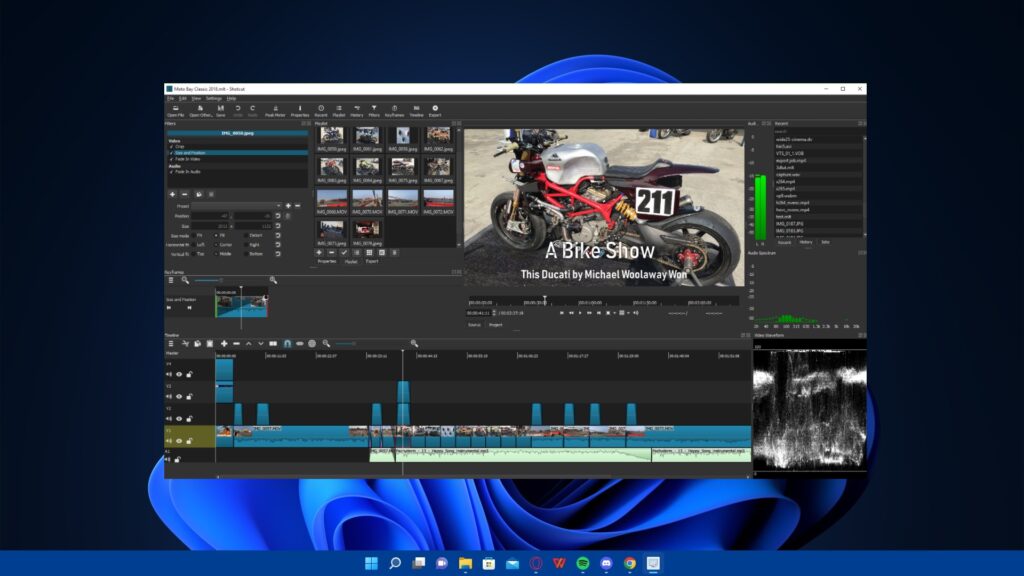The image size is (1024, 576).
Task: Remove the selected filter with minus icon
Action: pos(184,195)
